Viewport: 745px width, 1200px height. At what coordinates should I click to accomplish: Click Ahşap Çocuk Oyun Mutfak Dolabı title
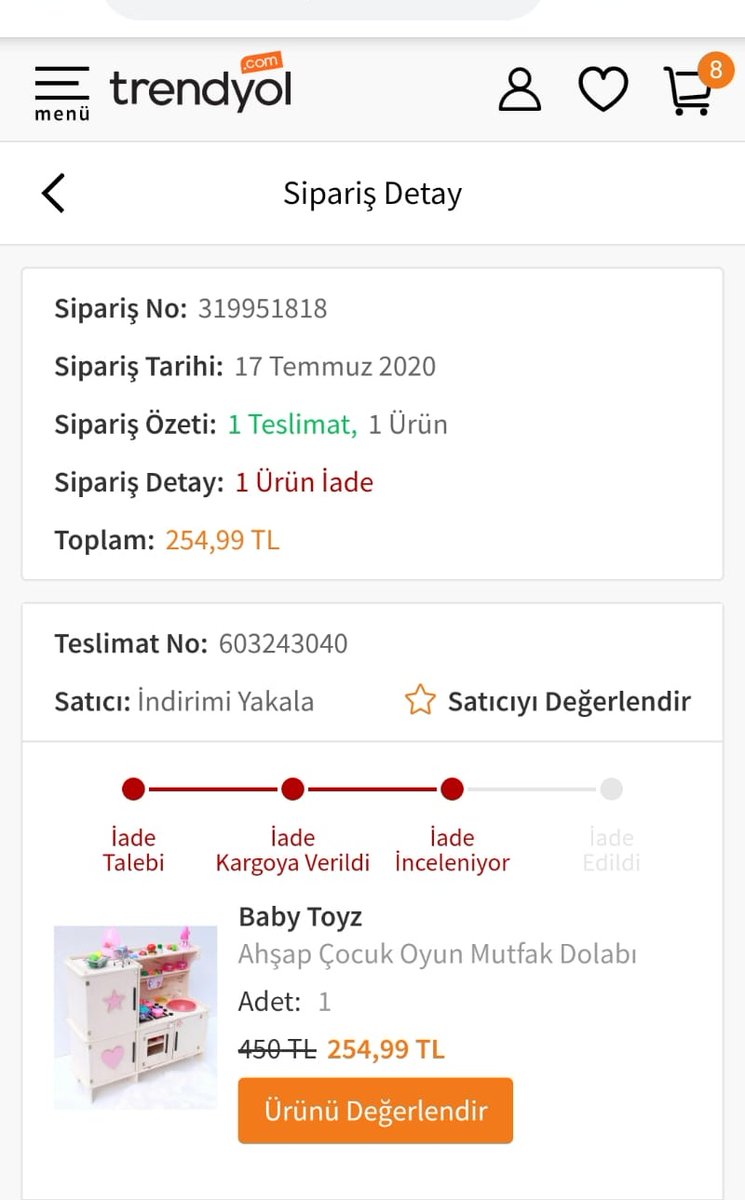point(438,955)
